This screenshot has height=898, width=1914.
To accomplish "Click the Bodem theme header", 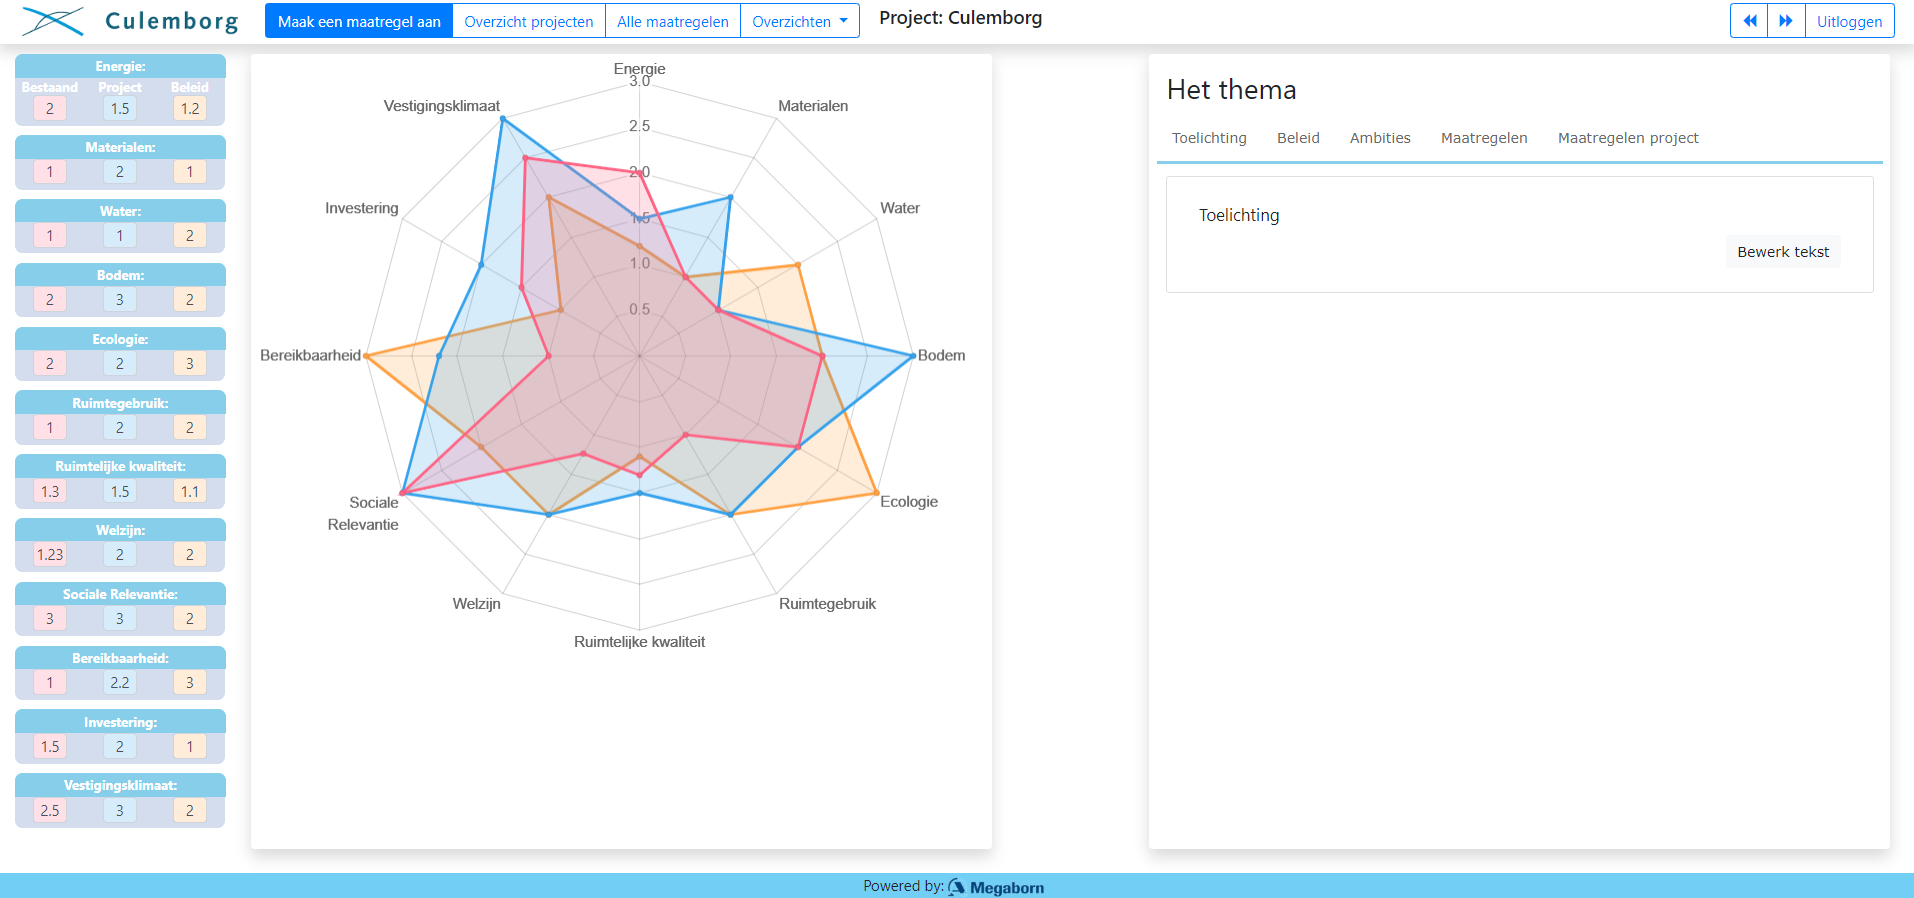I will pos(120,275).
